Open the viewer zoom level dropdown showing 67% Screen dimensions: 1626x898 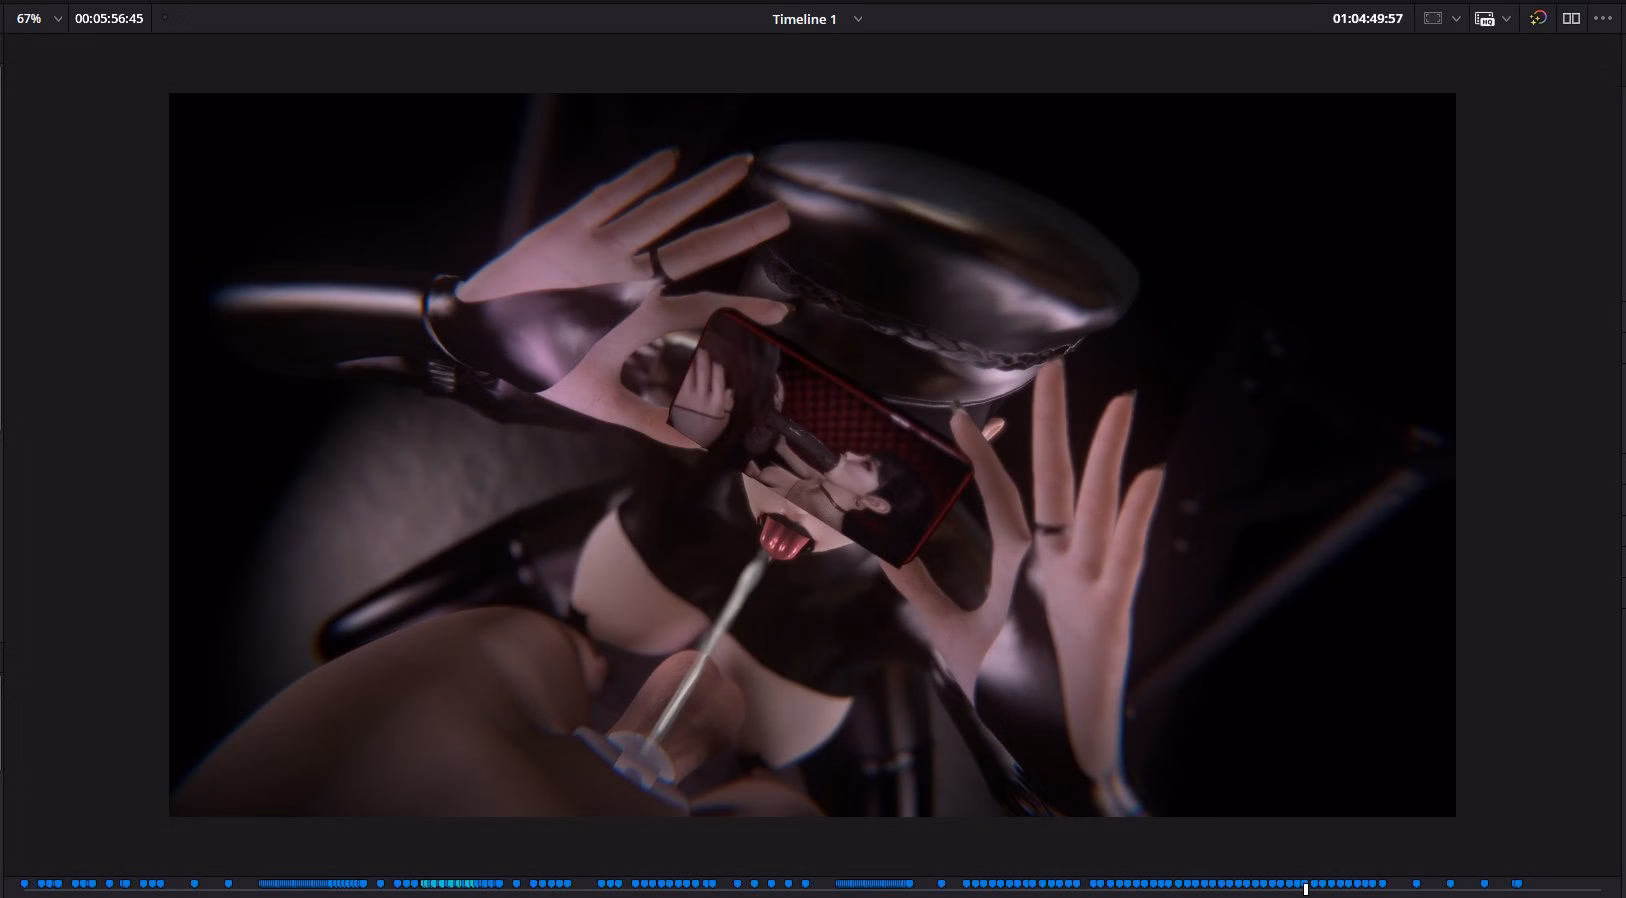coord(38,19)
